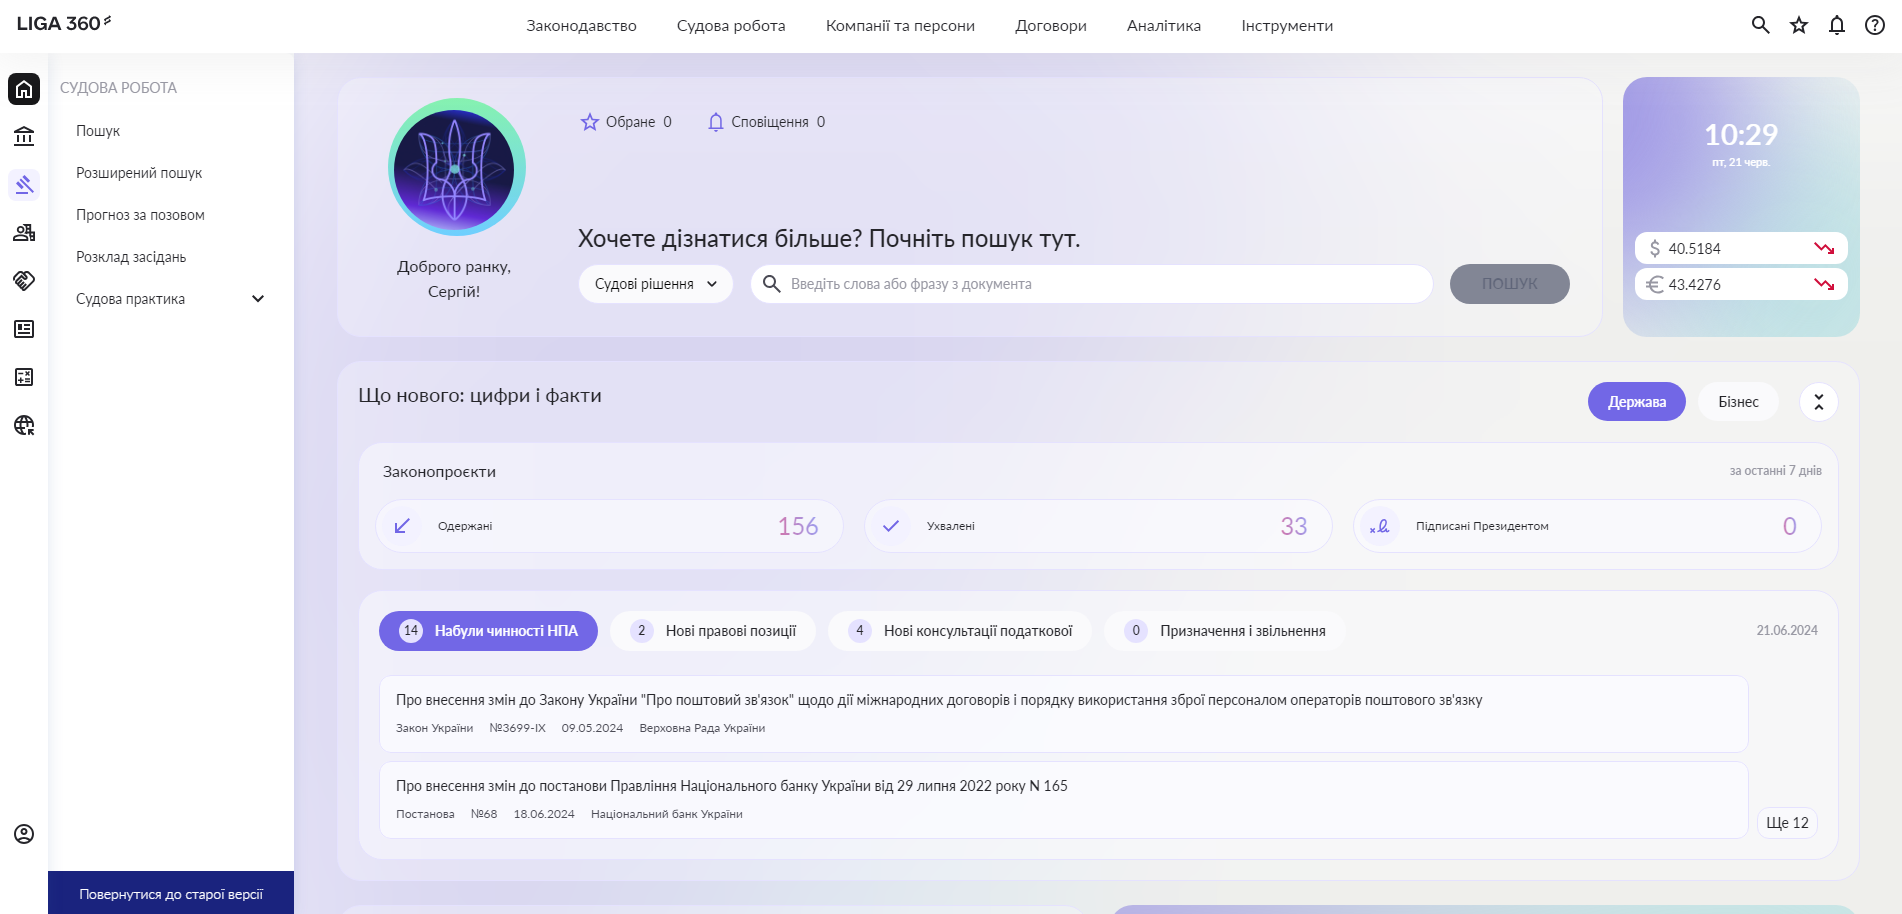Click the favorites star icon in header

1798,25
